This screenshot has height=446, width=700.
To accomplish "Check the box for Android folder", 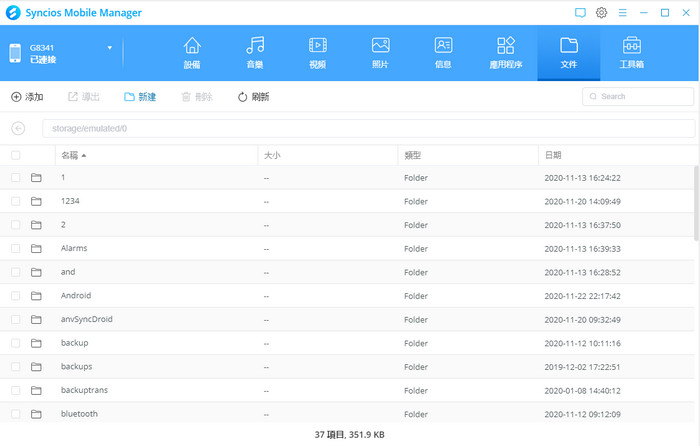I will point(16,296).
